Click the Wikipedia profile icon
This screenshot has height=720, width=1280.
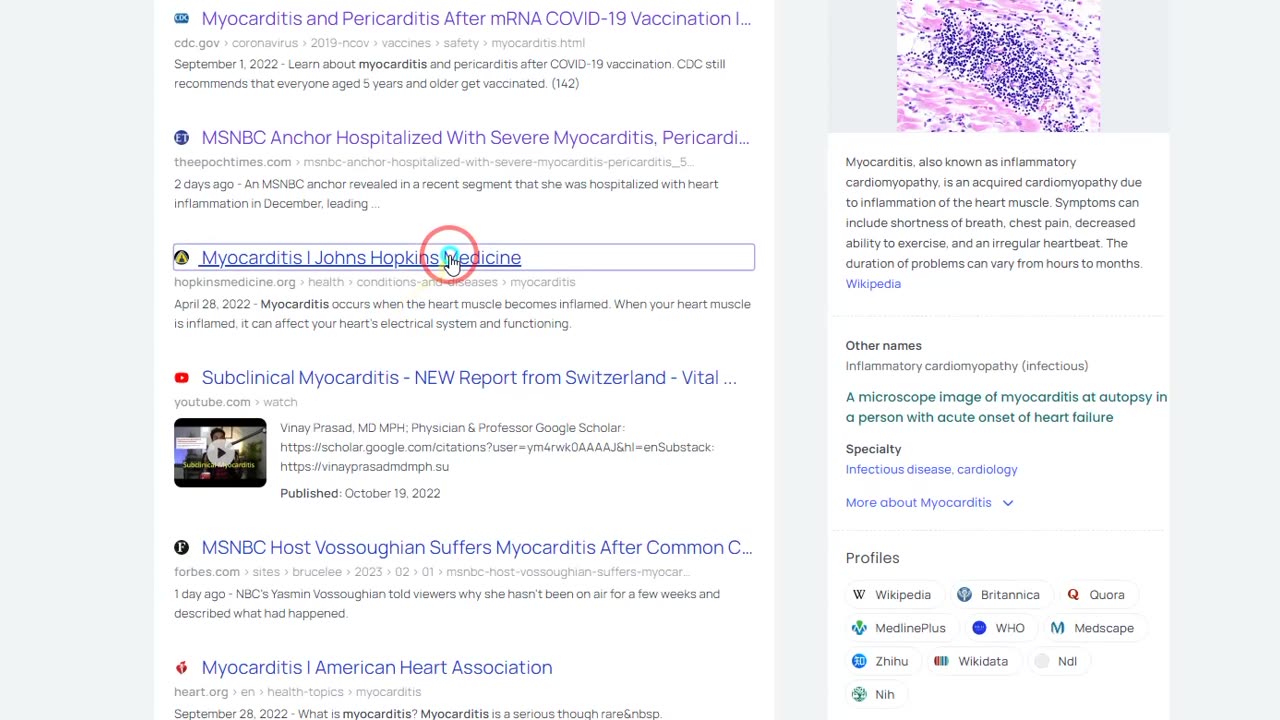tap(859, 594)
